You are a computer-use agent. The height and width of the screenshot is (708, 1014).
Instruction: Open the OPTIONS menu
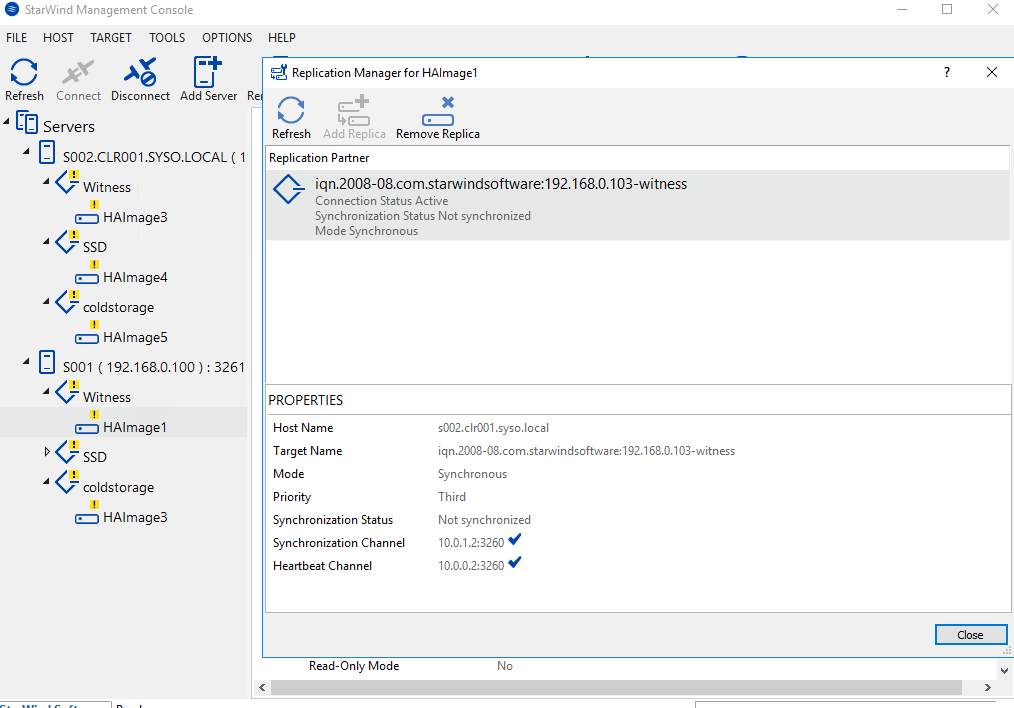click(x=227, y=38)
